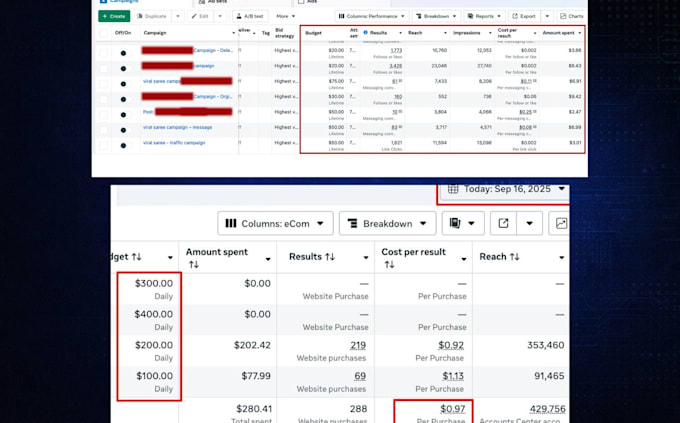This screenshot has width=680, height=423.
Task: Click the Export button
Action: (x=524, y=16)
